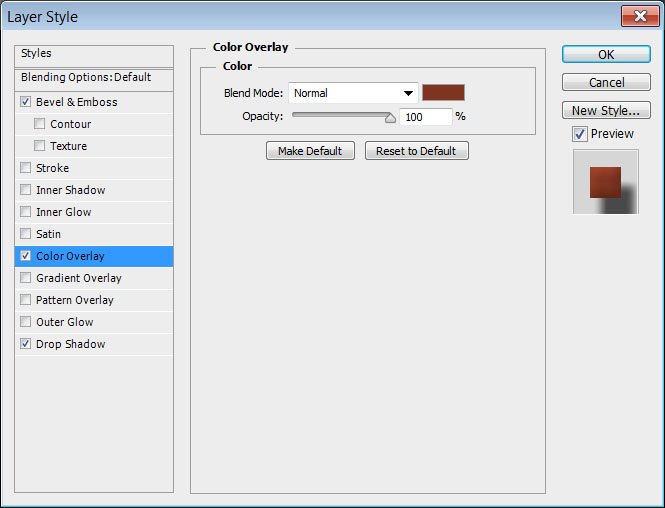Click the Reset to Default button
Image resolution: width=665 pixels, height=508 pixels.
coord(416,151)
